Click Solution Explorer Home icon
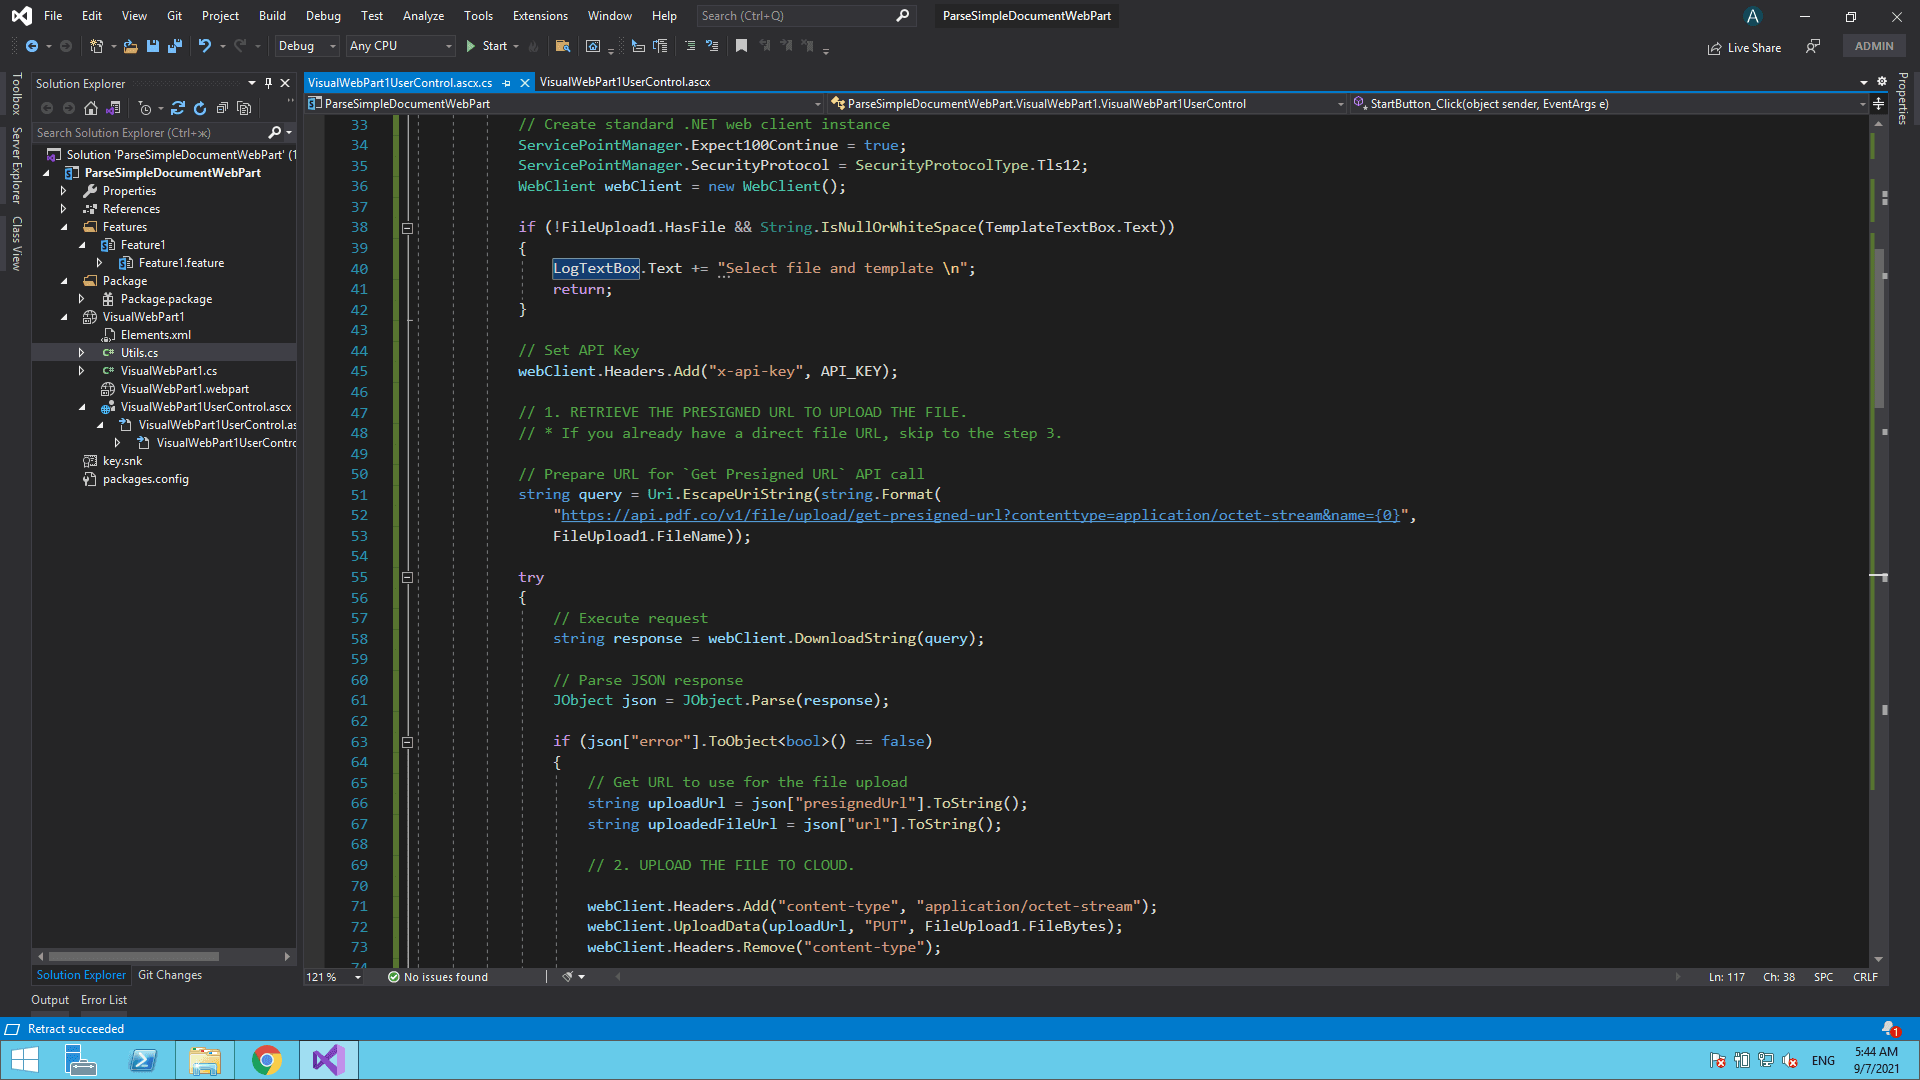 91,108
